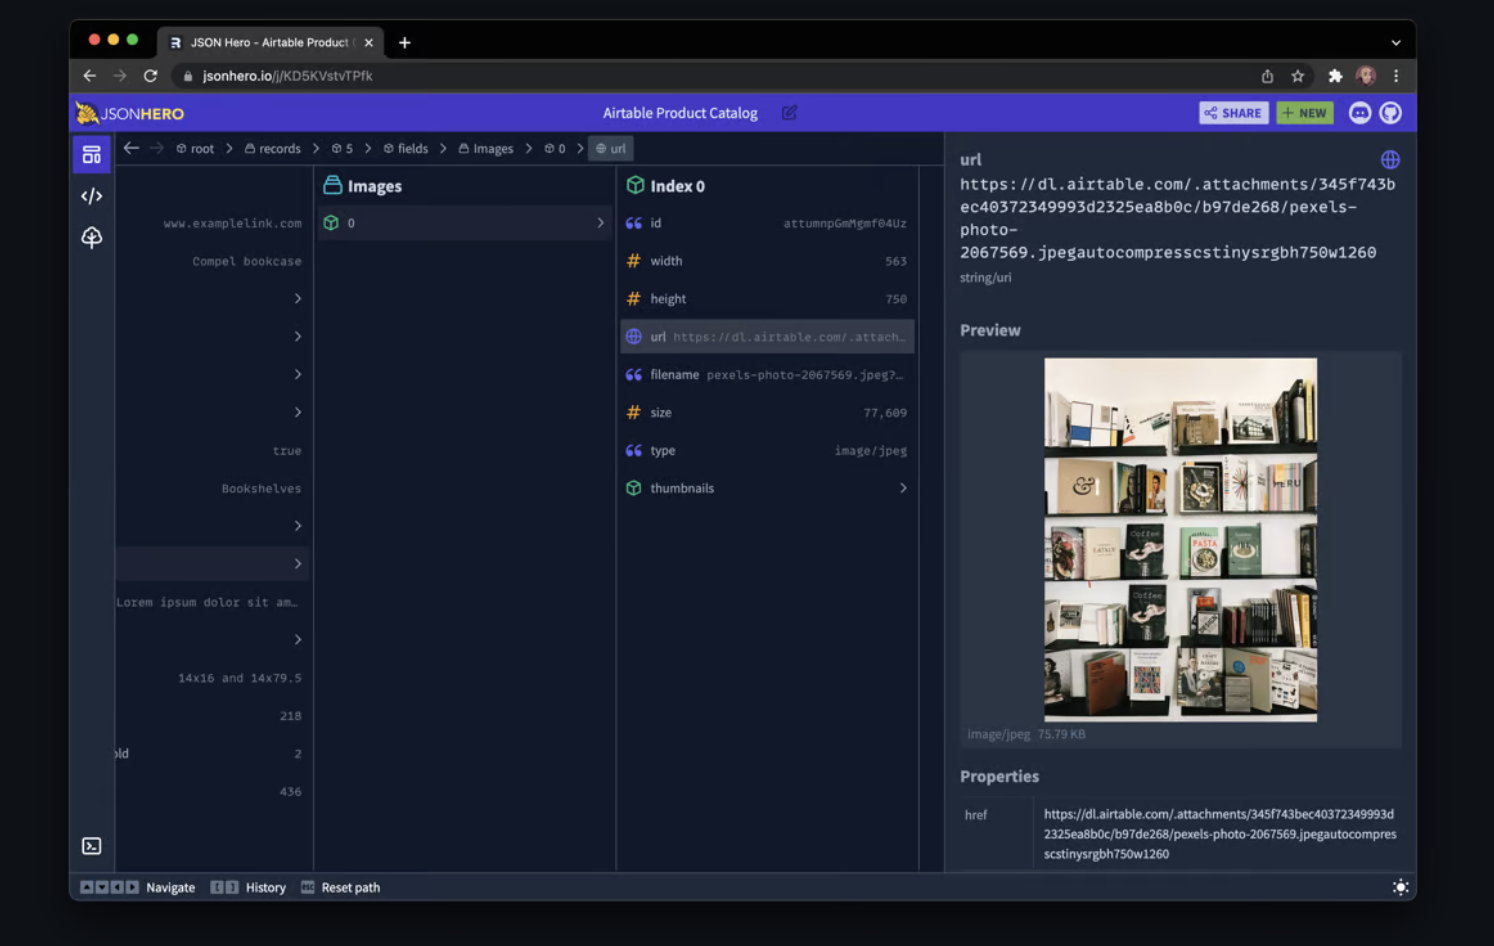Click History shortcut in footer
This screenshot has width=1494, height=946.
(248, 887)
